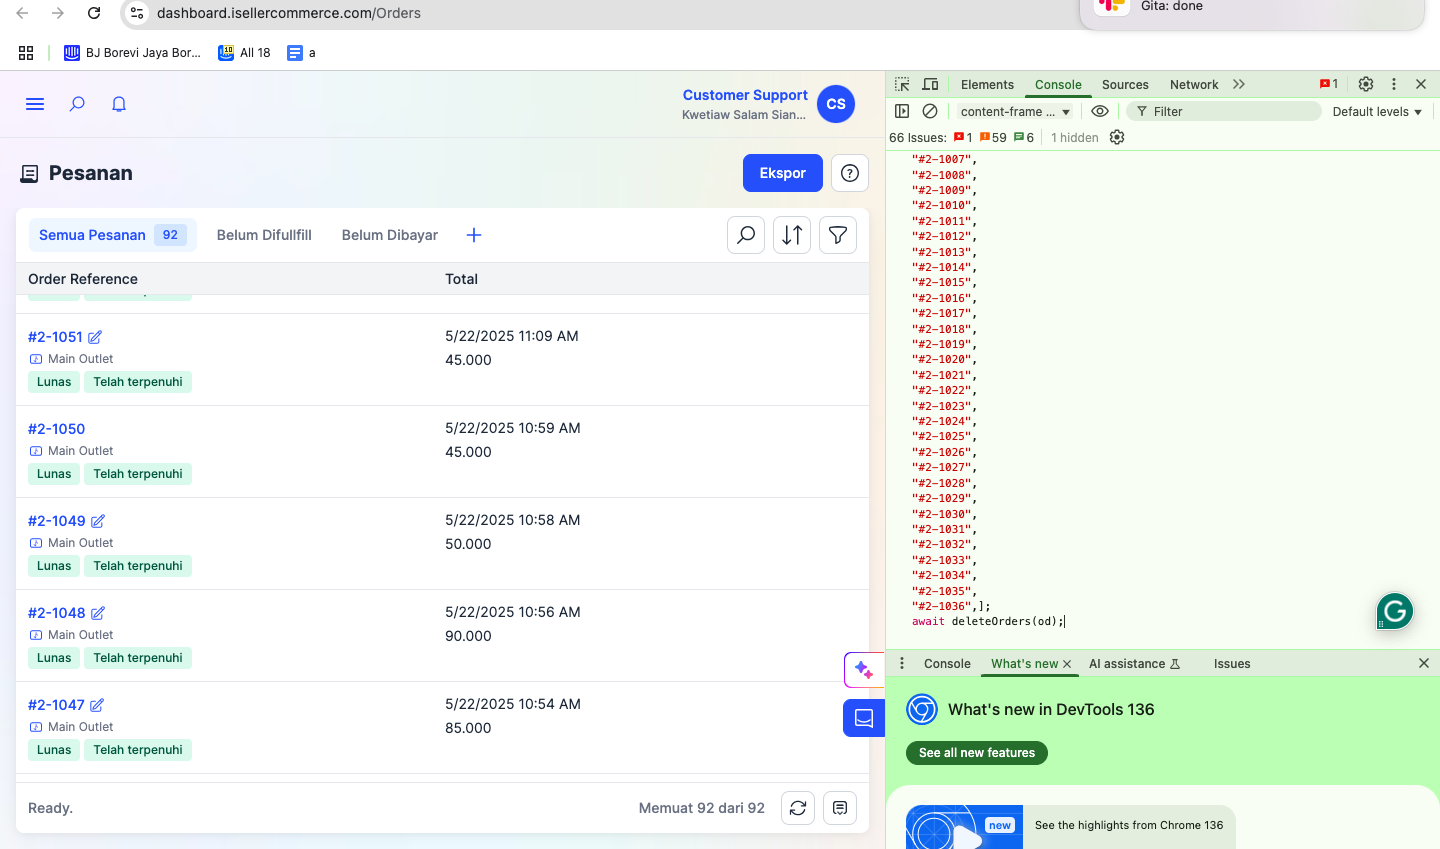Click the notification bell icon
This screenshot has width=1440, height=849.
[x=119, y=104]
